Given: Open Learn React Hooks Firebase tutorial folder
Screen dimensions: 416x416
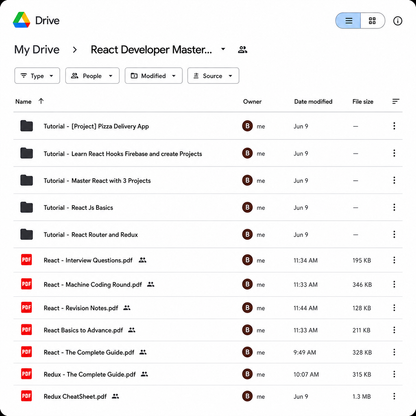Looking at the screenshot, I should [x=123, y=154].
